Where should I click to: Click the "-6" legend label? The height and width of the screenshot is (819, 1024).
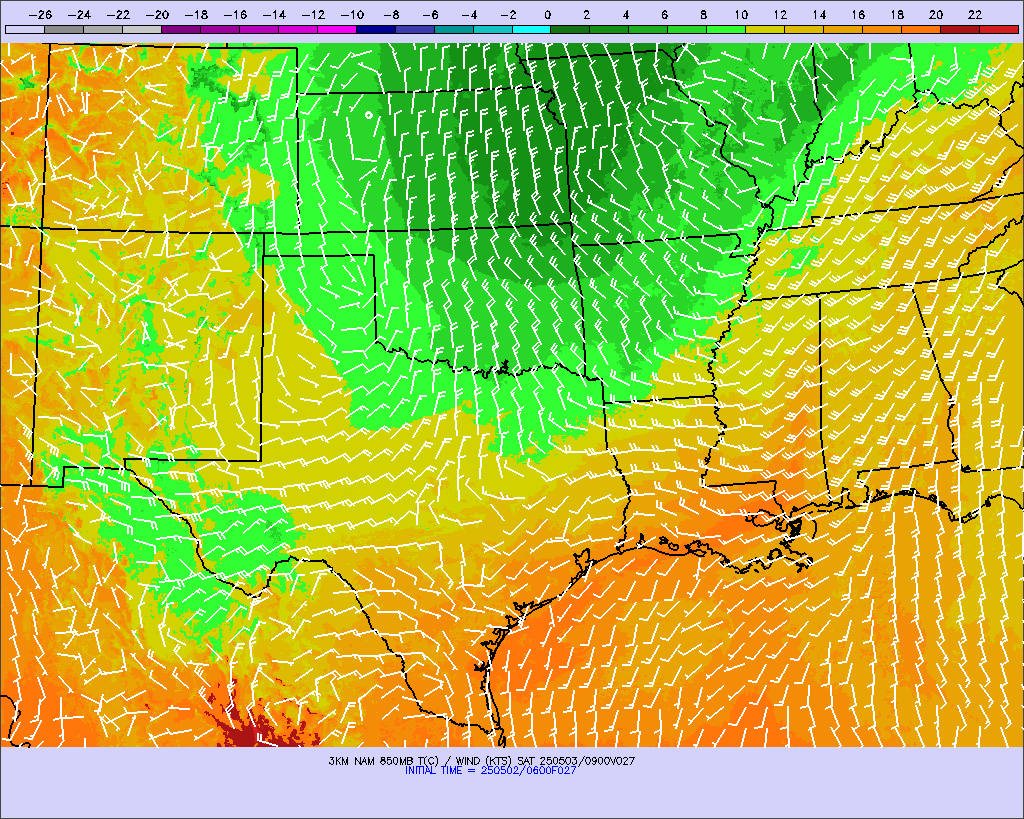click(430, 14)
